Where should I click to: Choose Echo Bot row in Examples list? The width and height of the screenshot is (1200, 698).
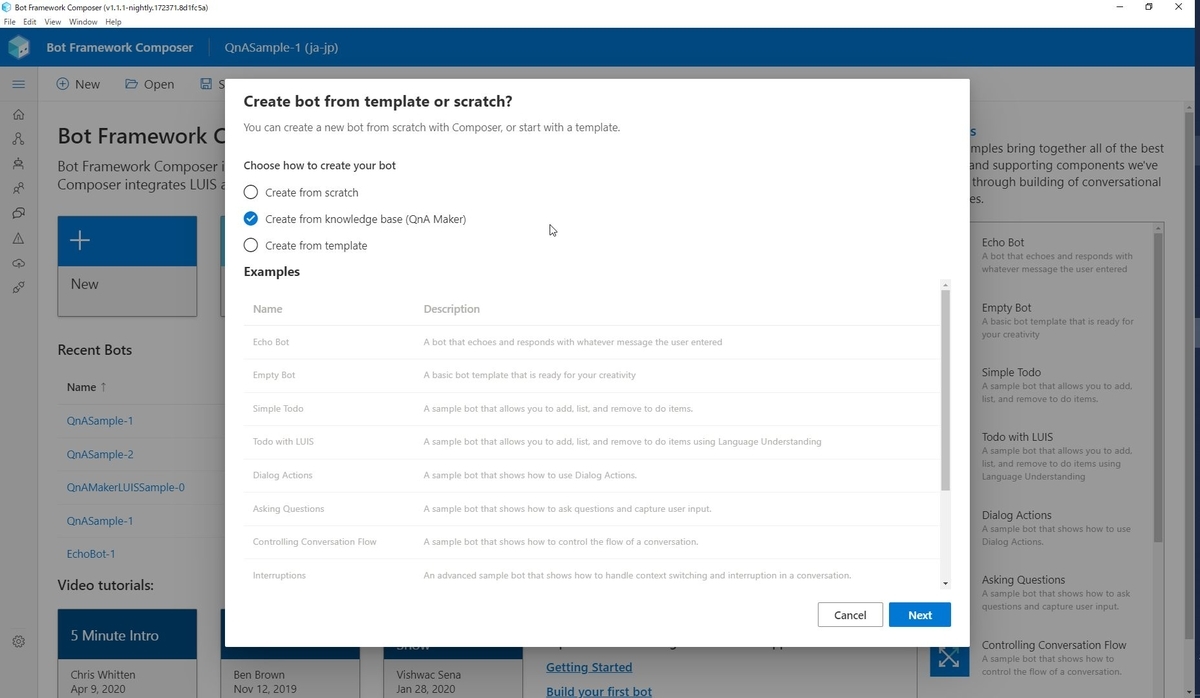click(x=592, y=342)
